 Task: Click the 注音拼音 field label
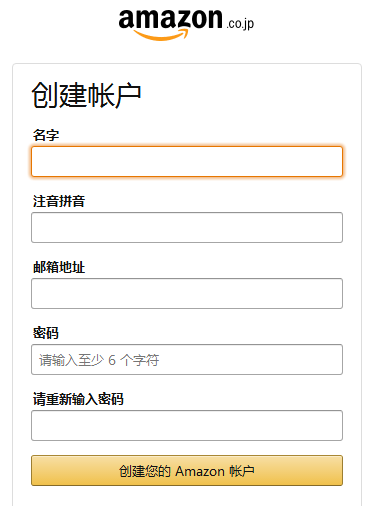click(x=59, y=201)
